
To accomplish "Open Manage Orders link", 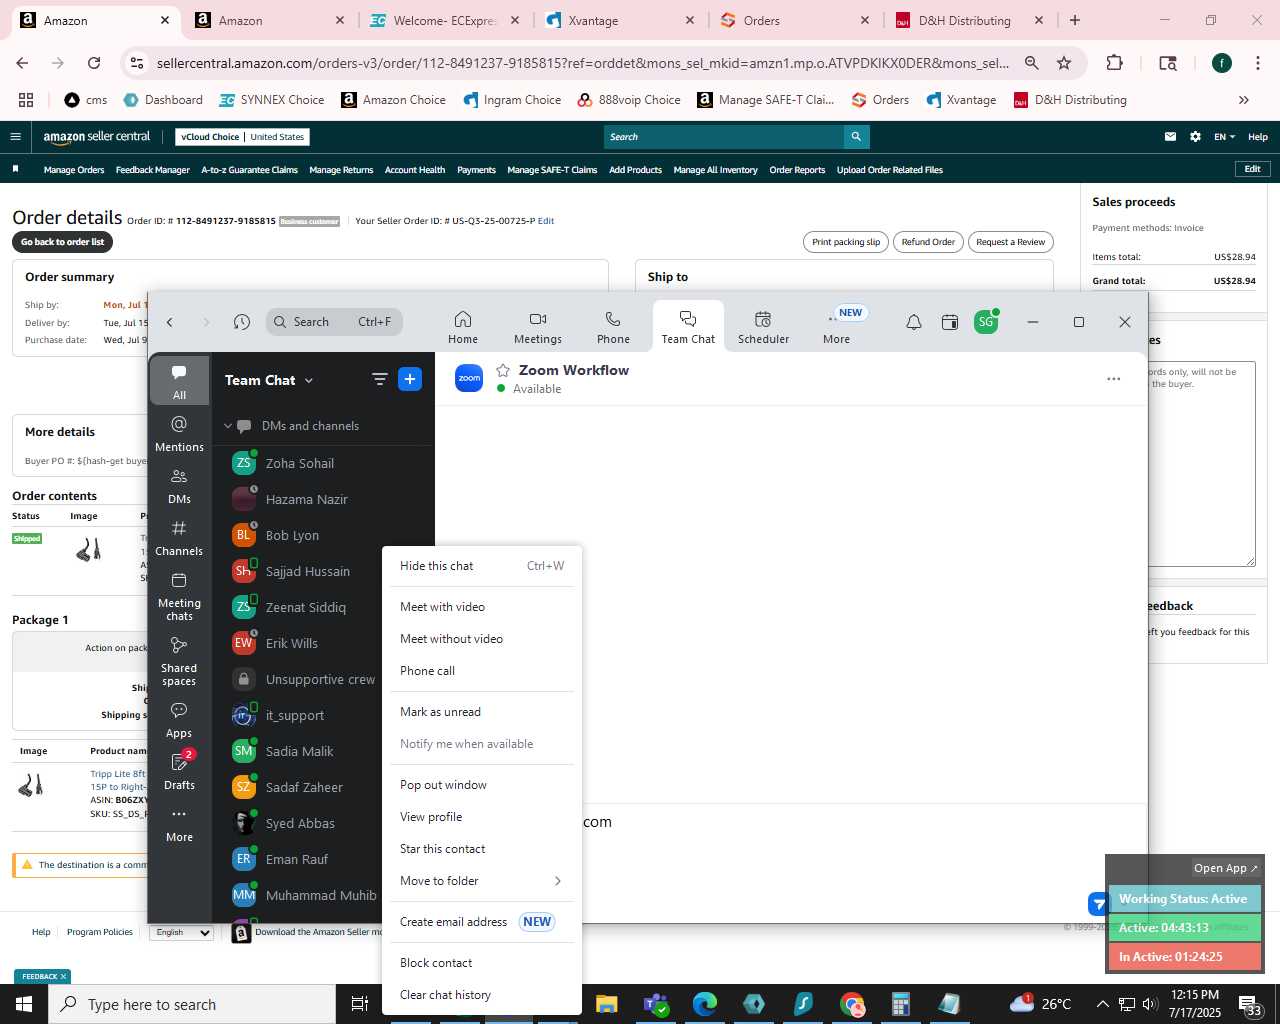I will [74, 170].
